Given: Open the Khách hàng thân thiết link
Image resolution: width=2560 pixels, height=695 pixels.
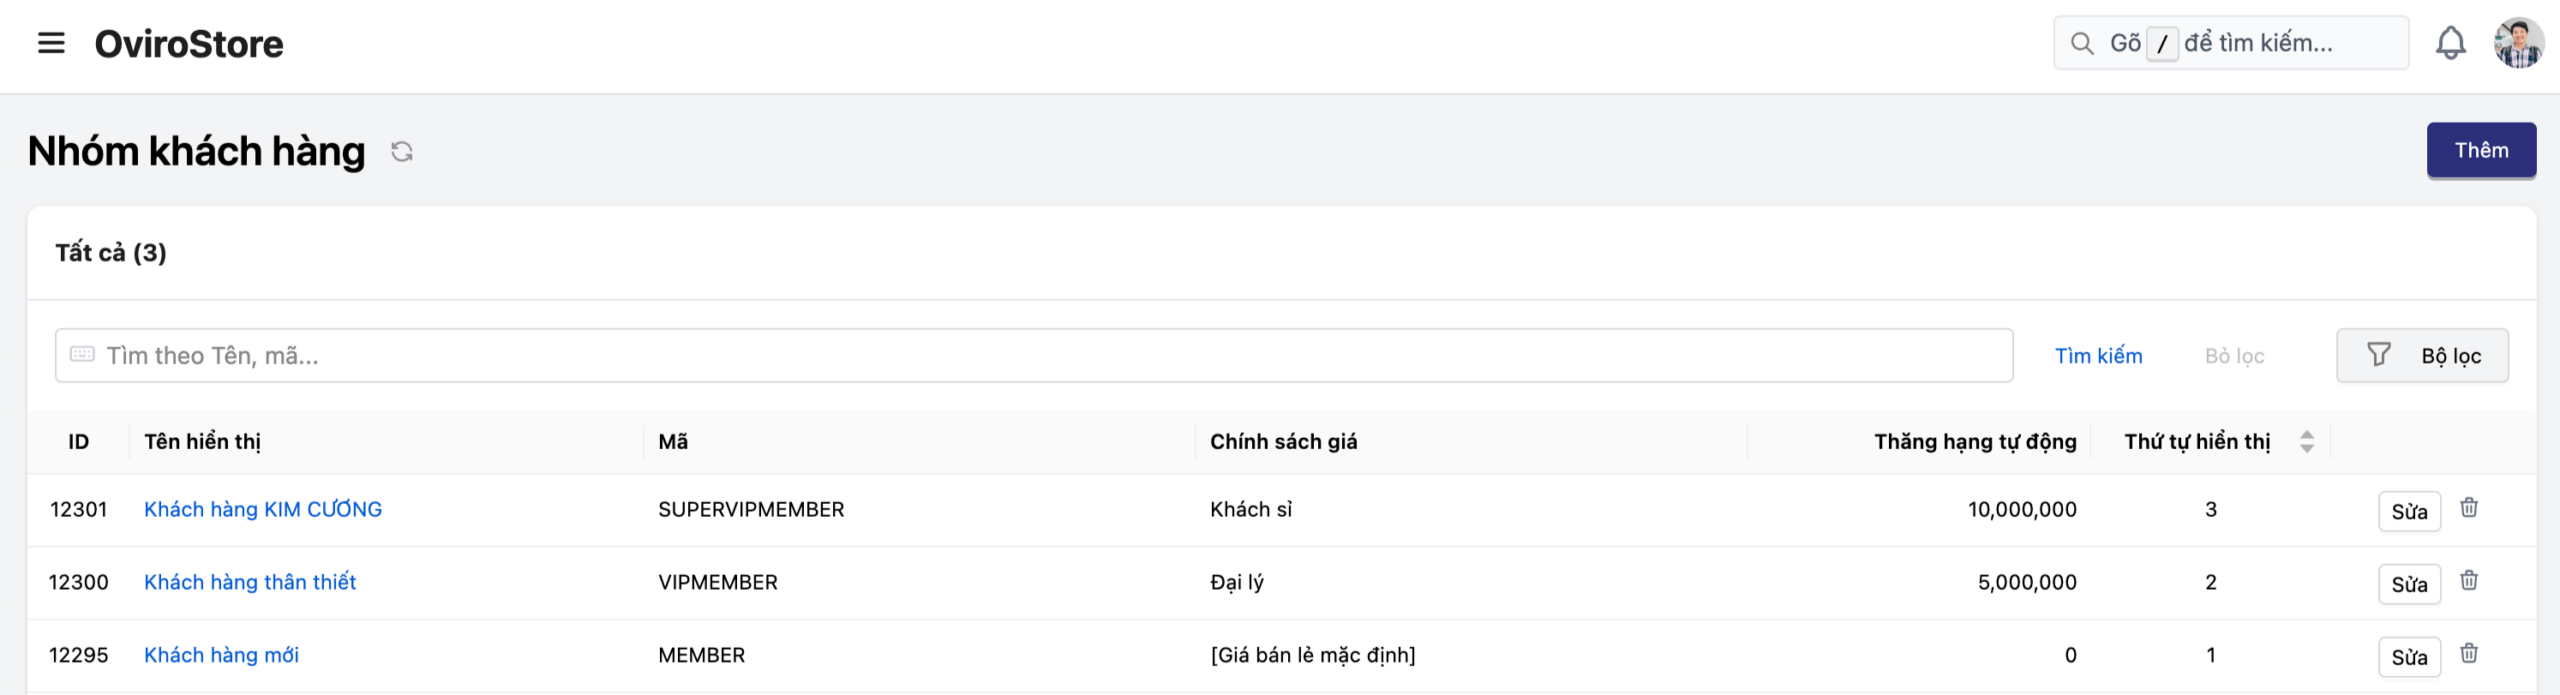Looking at the screenshot, I should pos(250,582).
